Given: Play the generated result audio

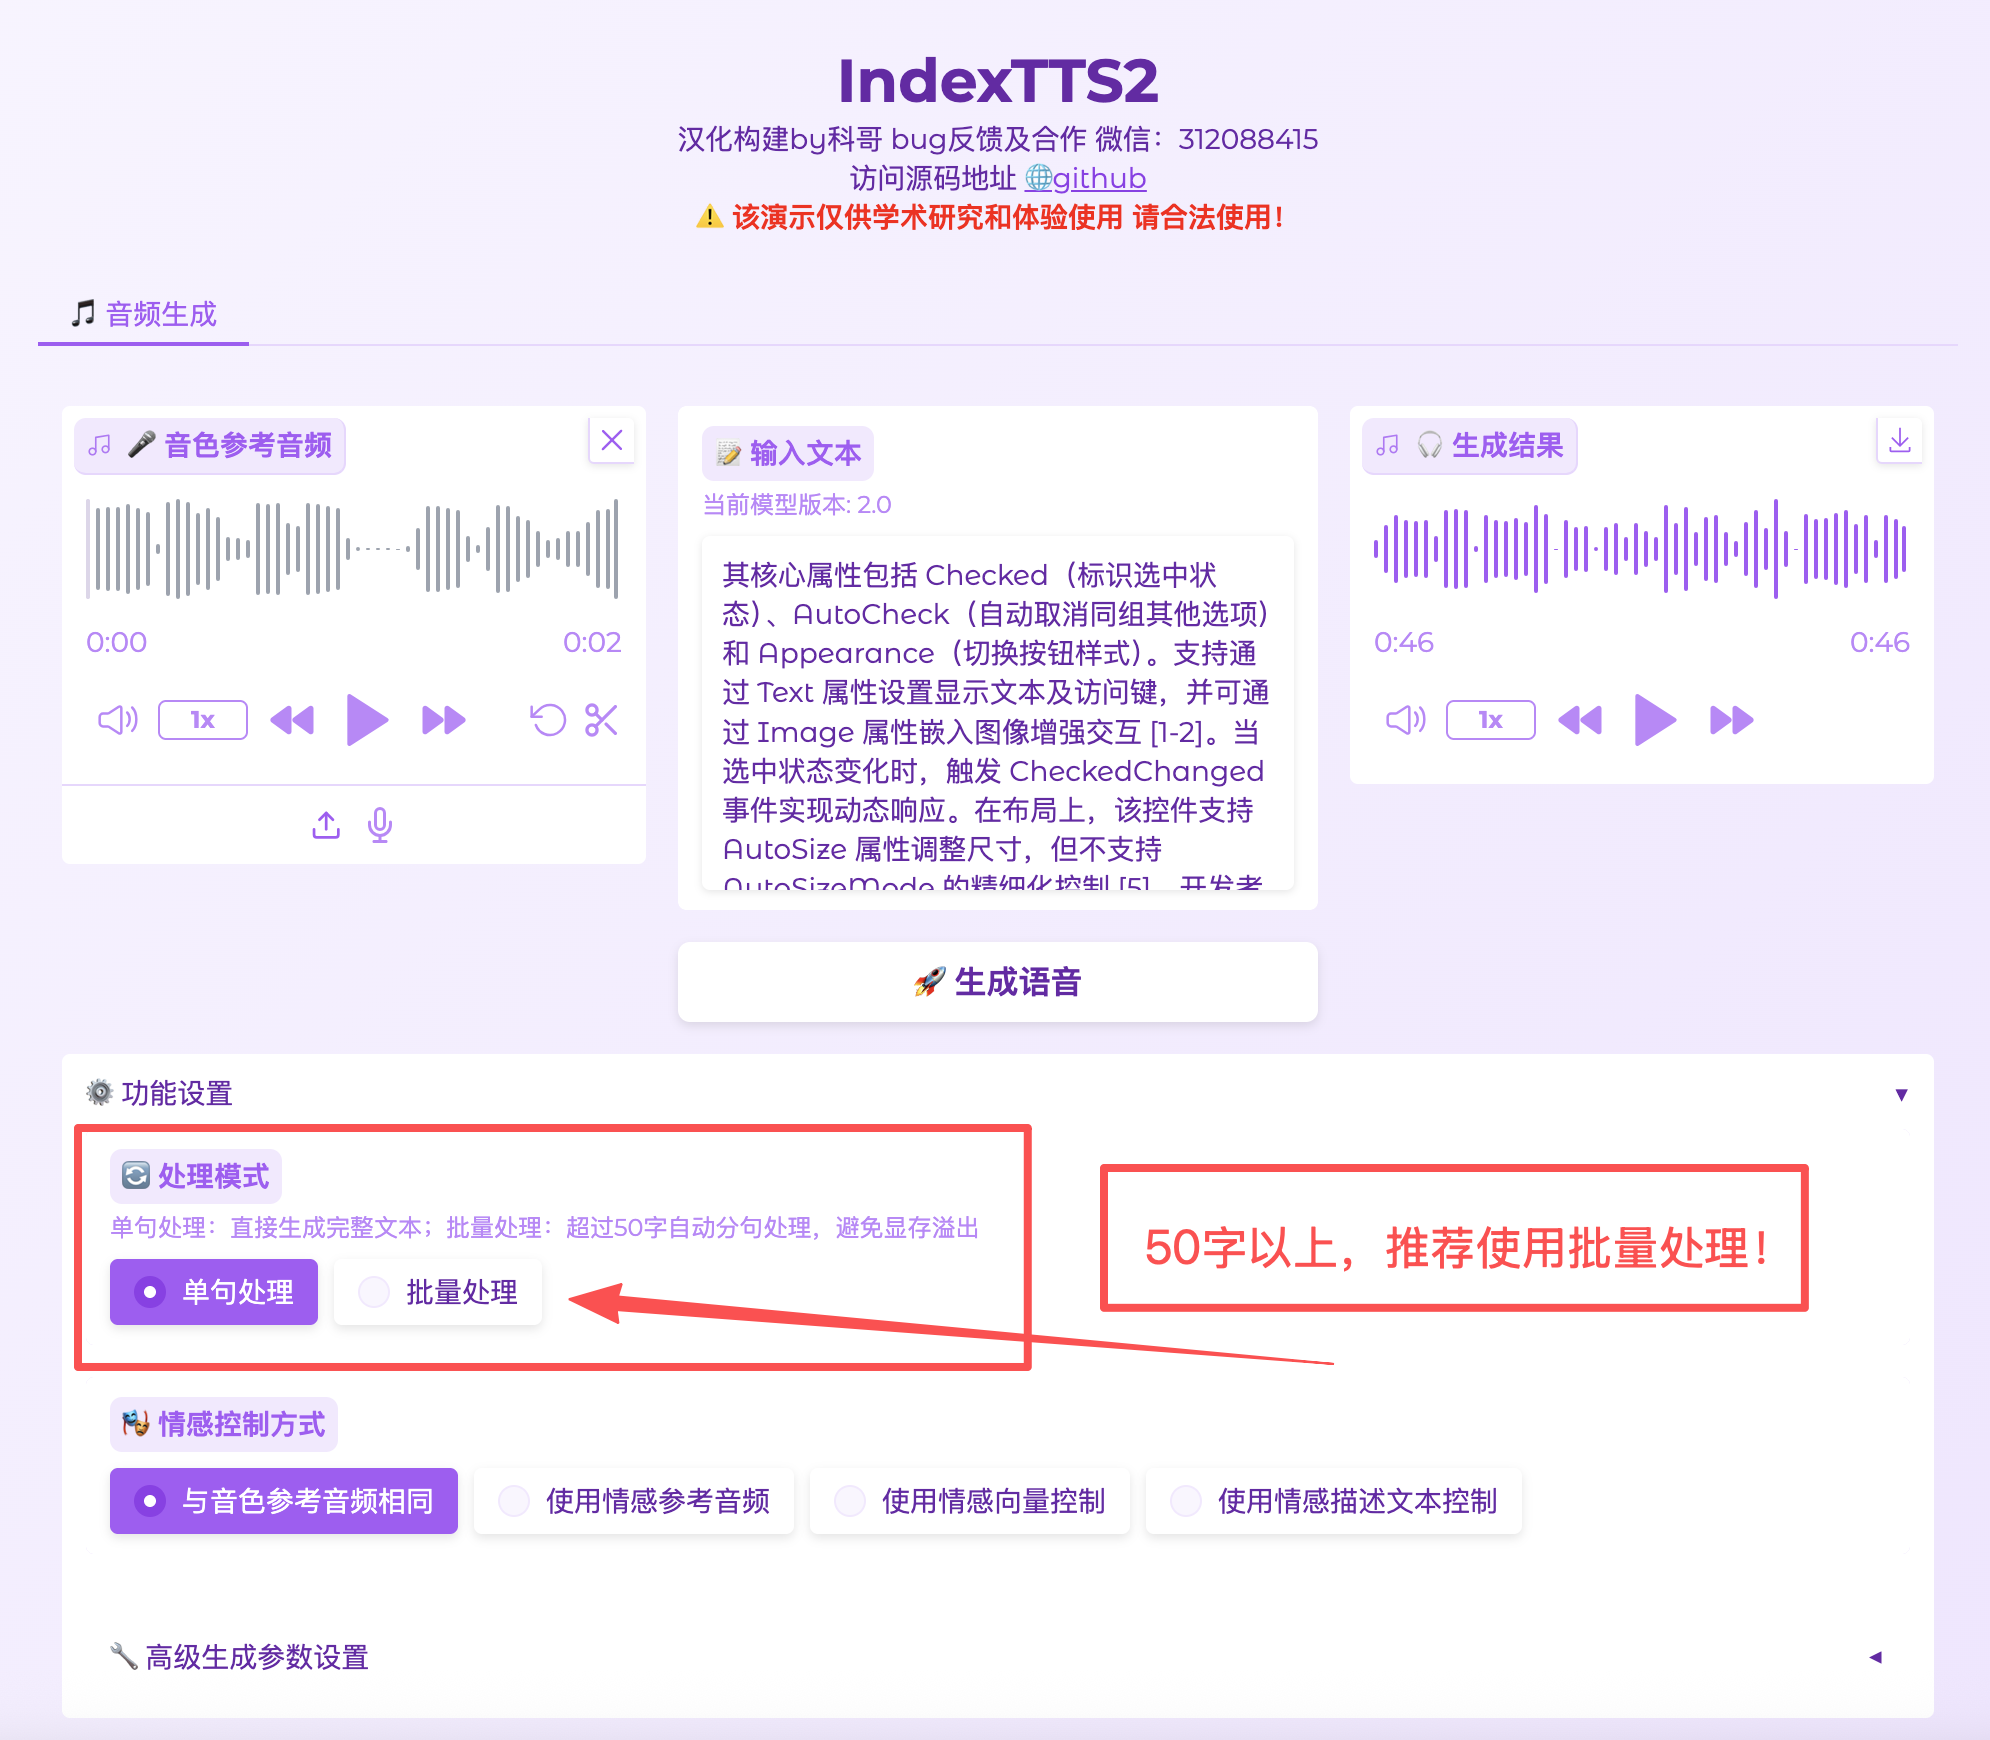Looking at the screenshot, I should 1655,720.
